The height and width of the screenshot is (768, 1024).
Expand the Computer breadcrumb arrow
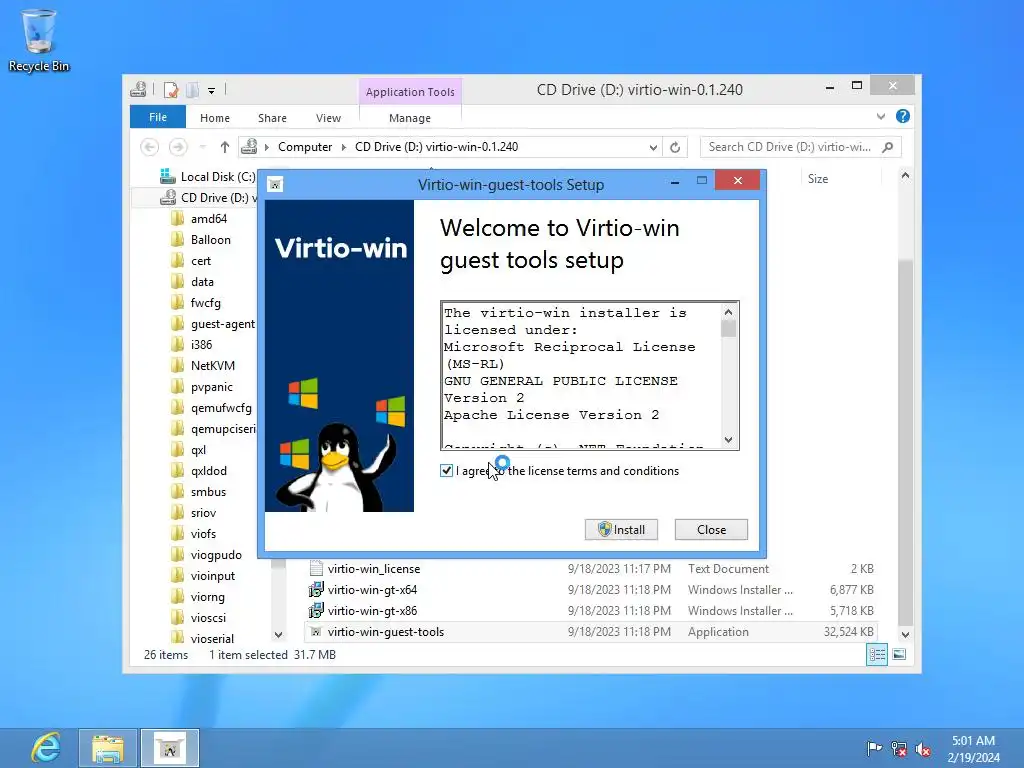[344, 147]
